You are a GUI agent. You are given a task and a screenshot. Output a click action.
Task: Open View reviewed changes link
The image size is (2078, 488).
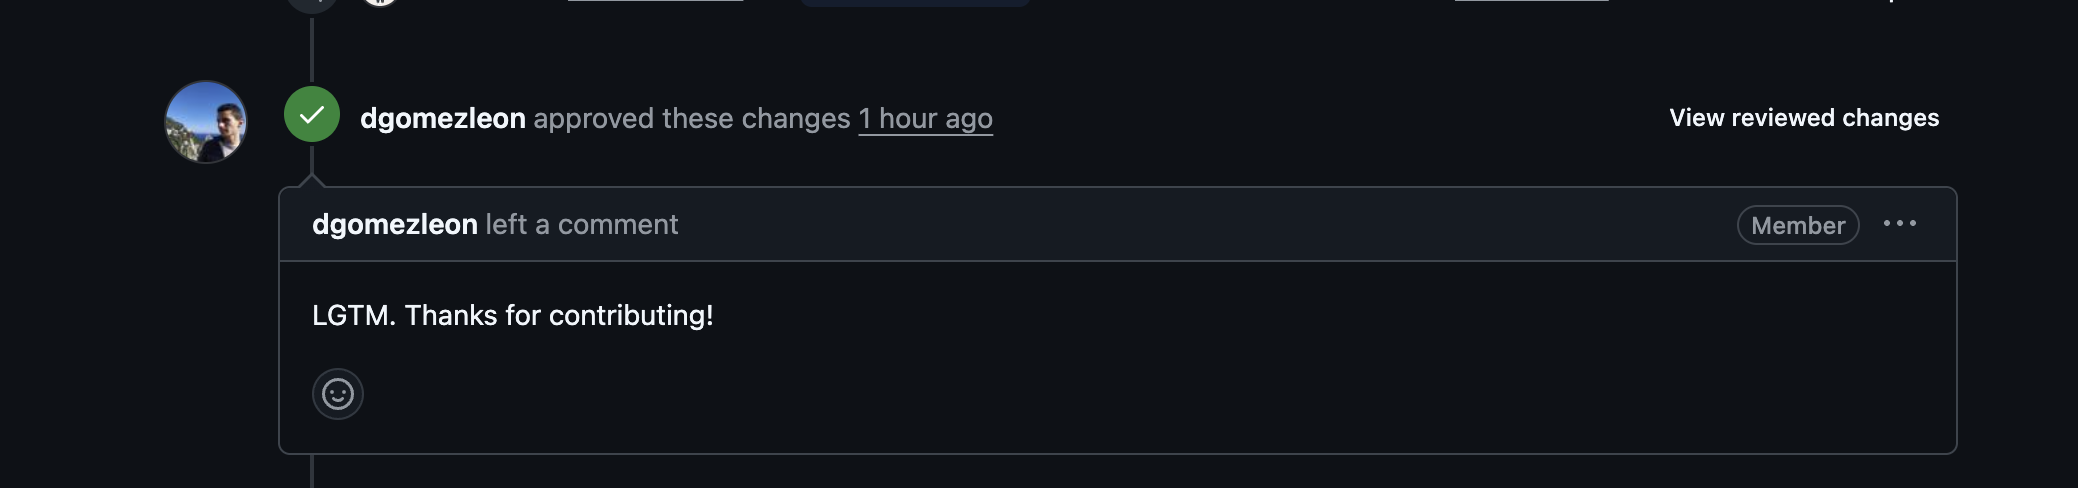(1804, 118)
